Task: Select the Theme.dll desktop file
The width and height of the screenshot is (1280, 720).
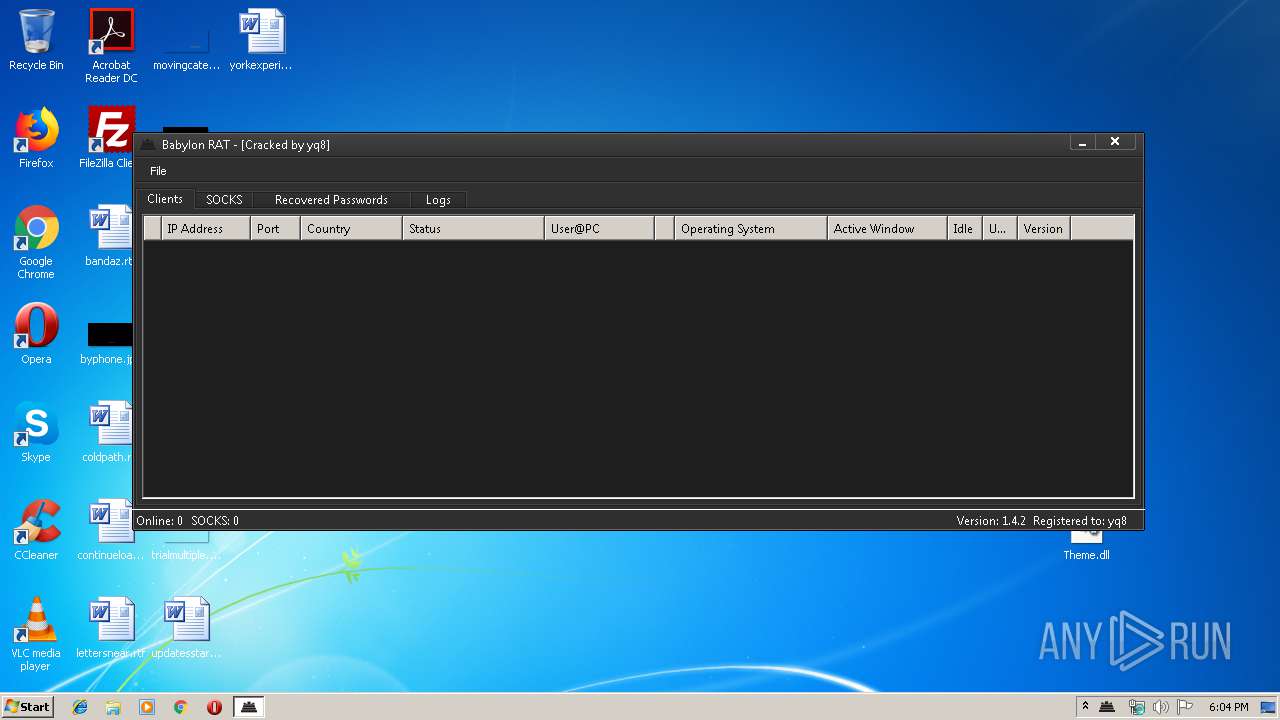Action: coord(1086,546)
